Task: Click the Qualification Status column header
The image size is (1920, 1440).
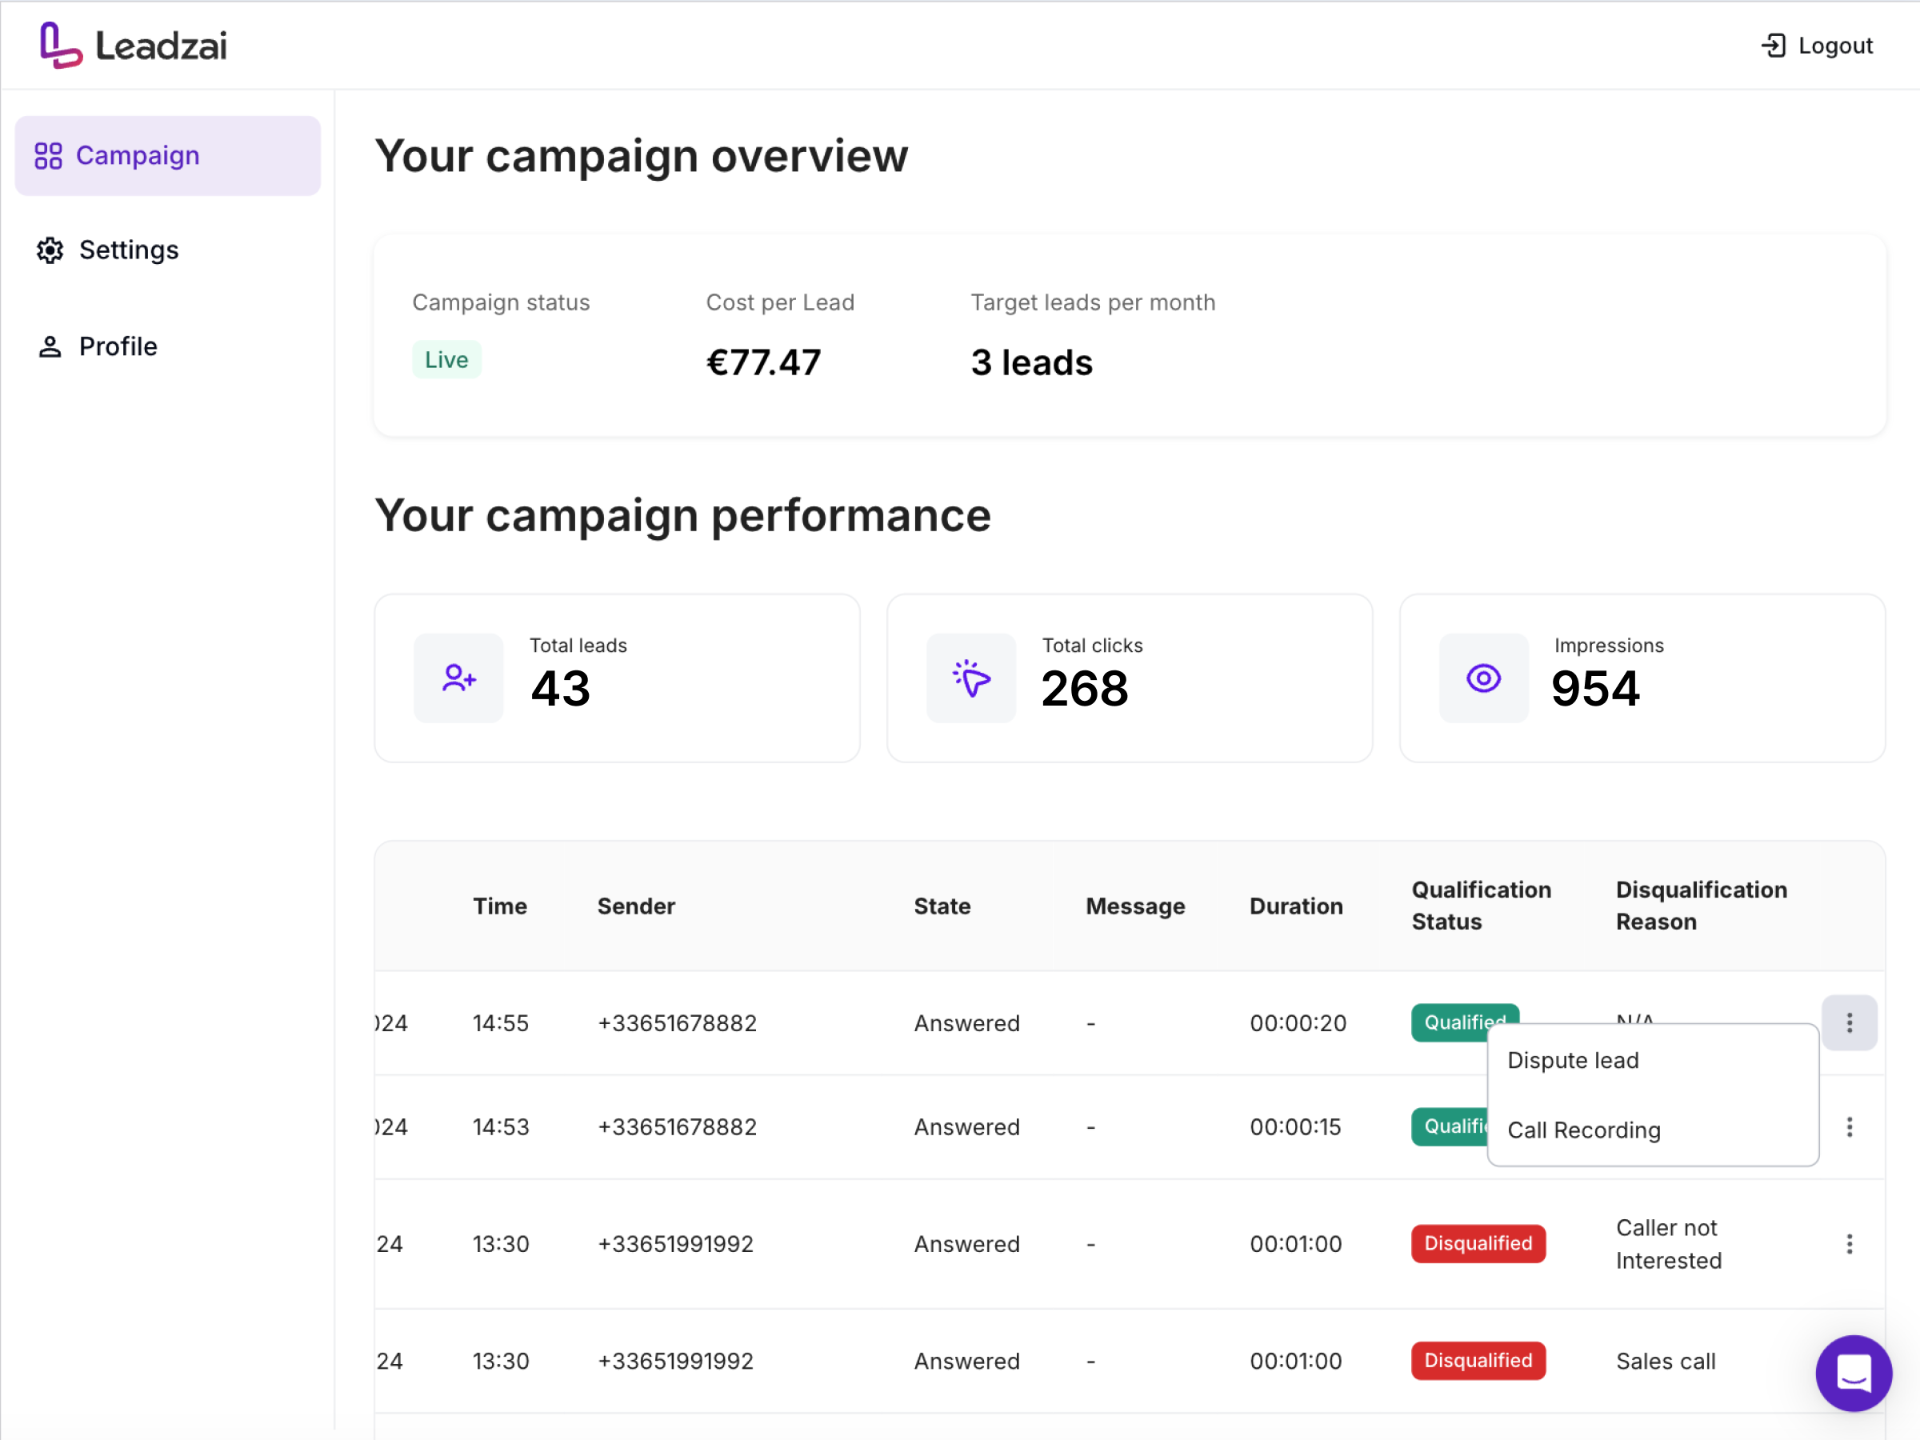Action: (1481, 906)
